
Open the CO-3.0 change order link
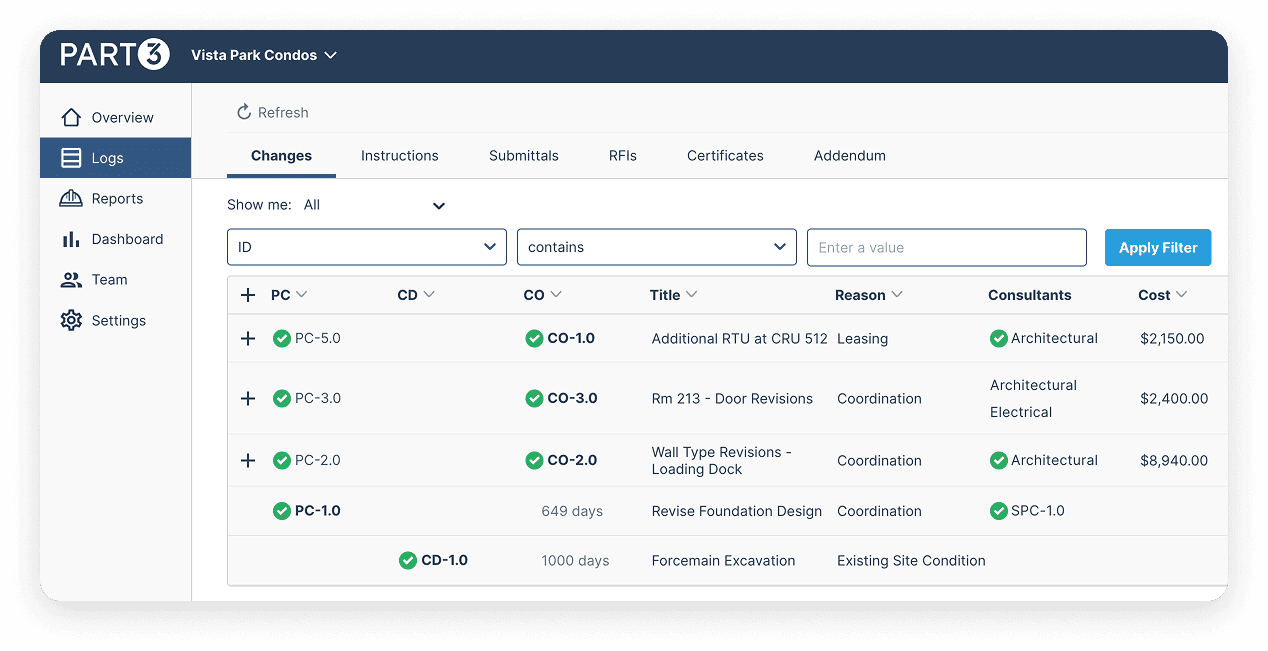[x=572, y=399]
